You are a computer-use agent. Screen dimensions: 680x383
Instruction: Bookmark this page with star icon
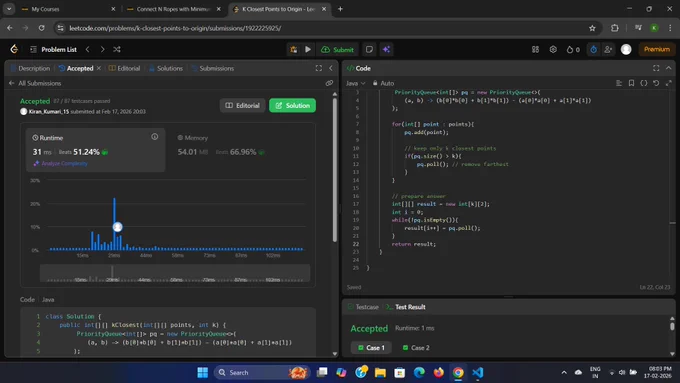coord(592,28)
